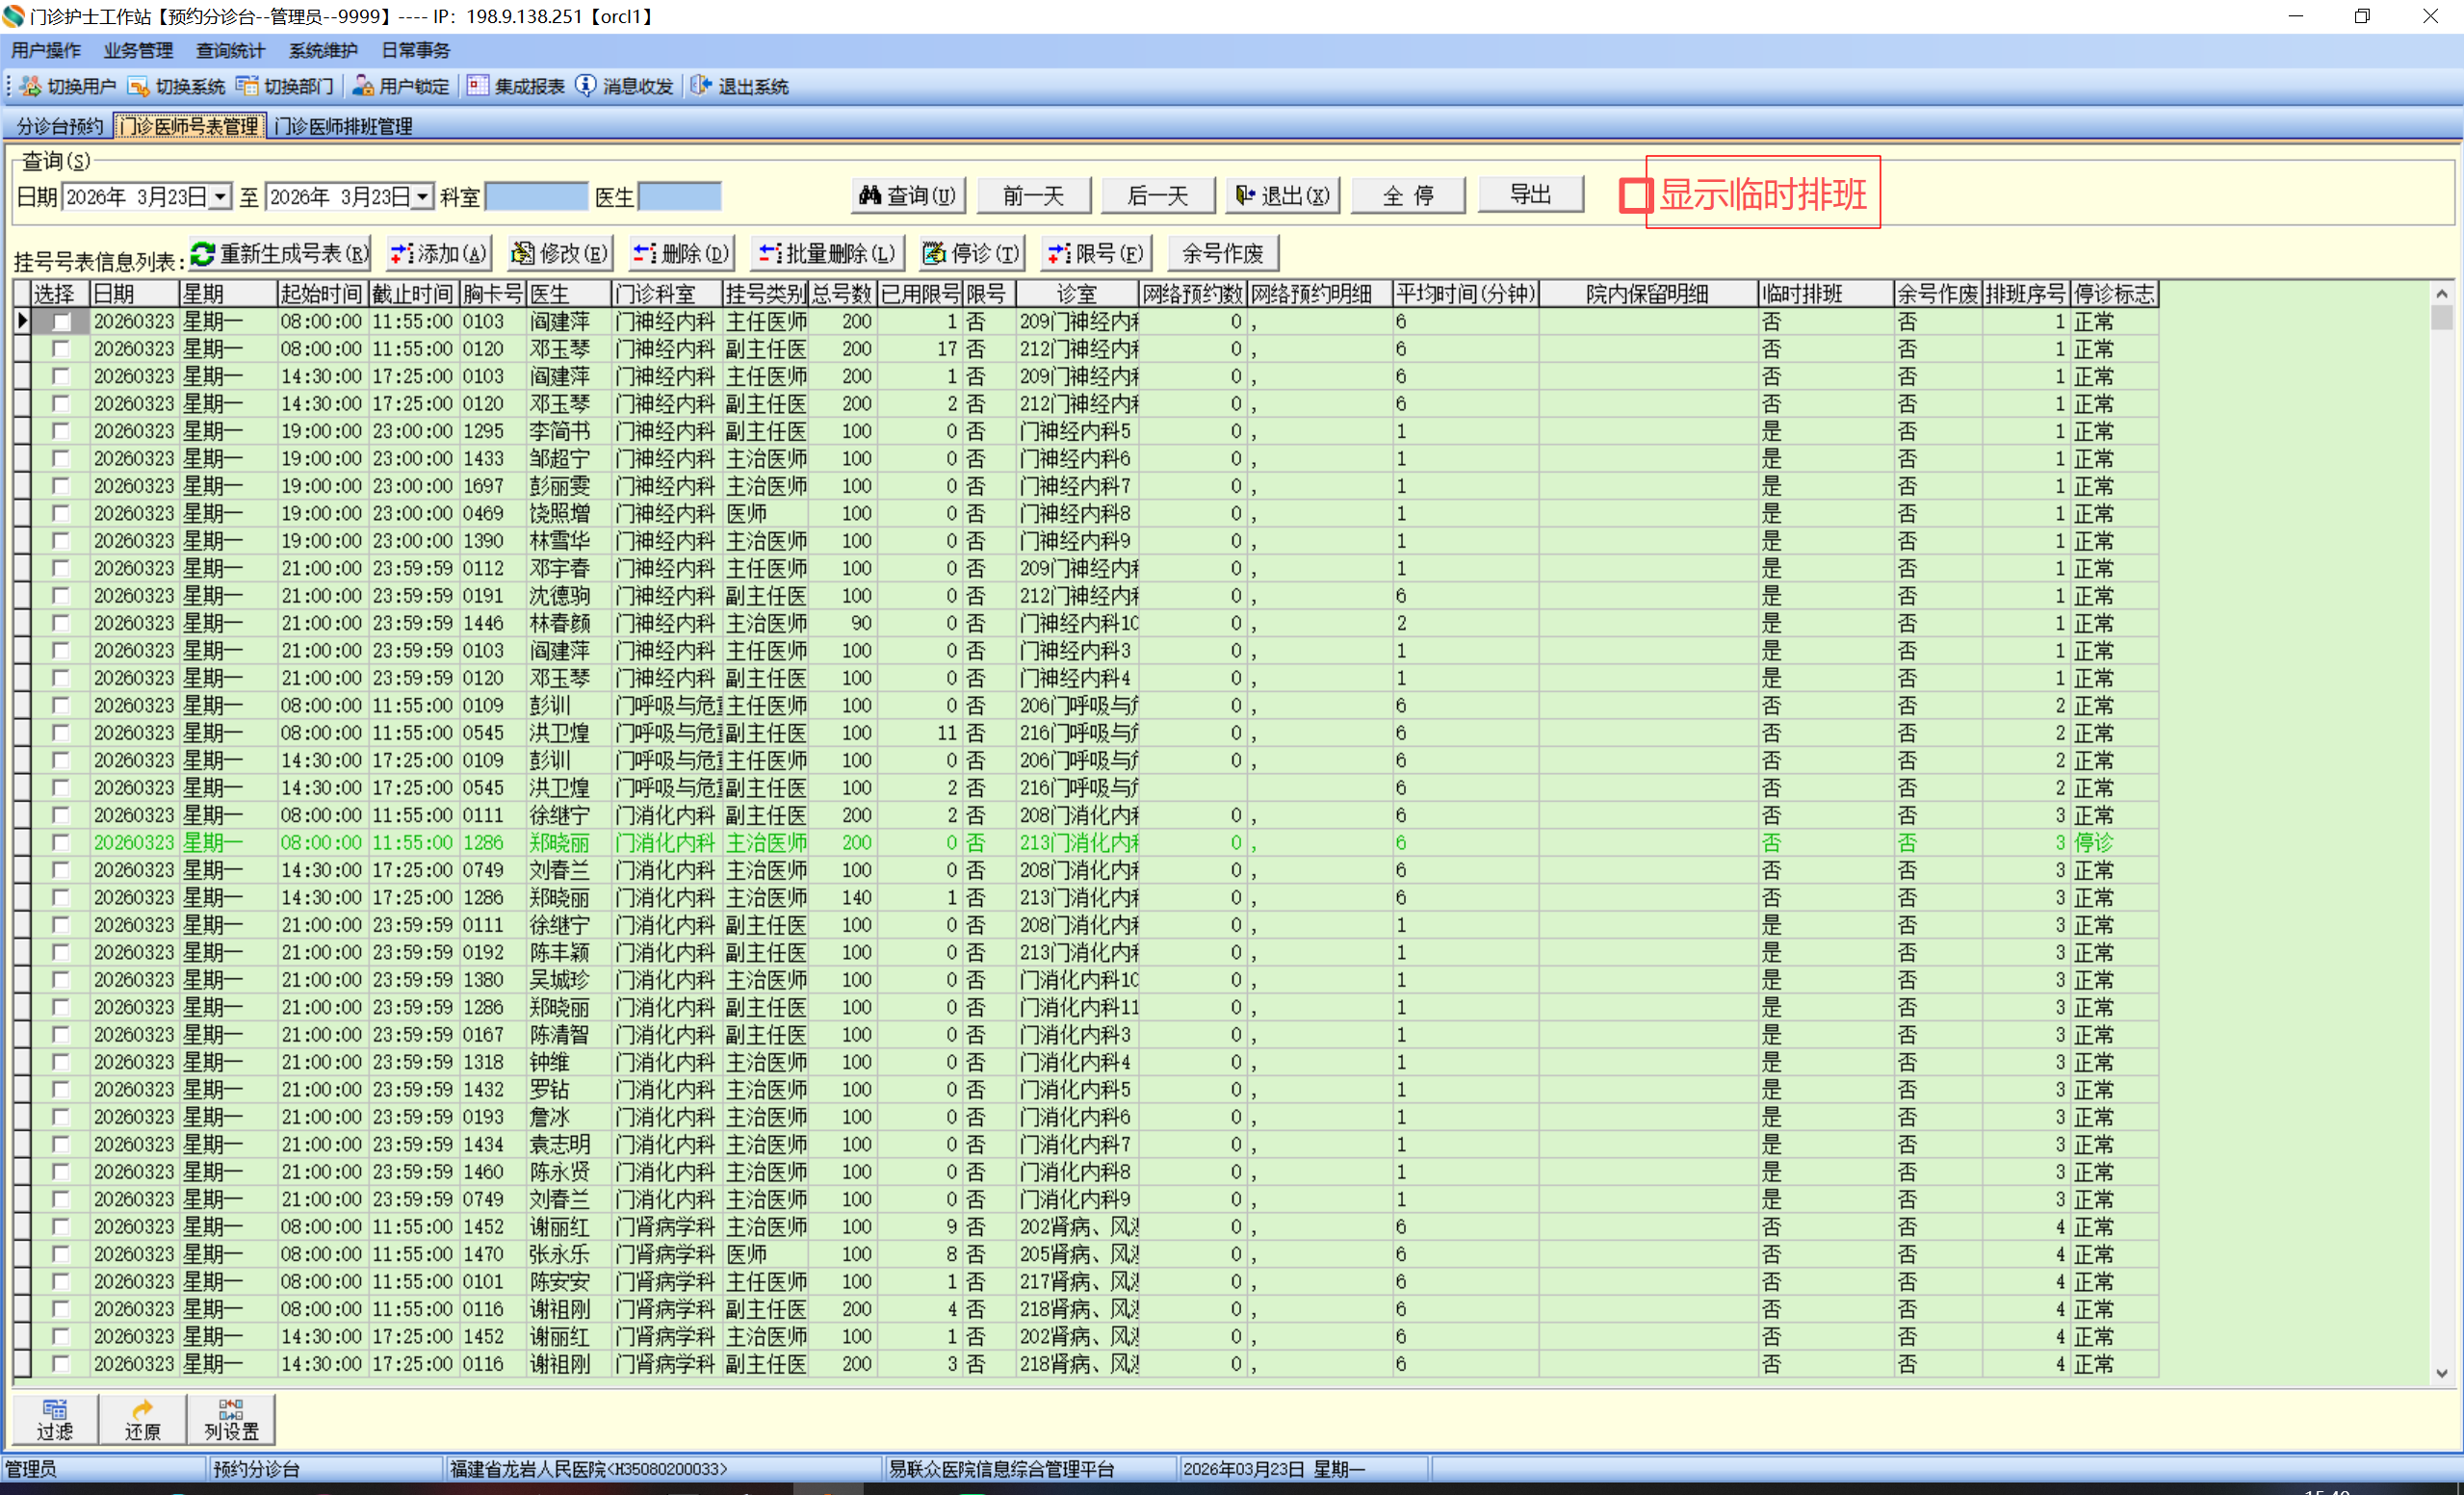Click the vertical scrollbar down arrow
Image resolution: width=2464 pixels, height=1495 pixels.
pos(2441,1373)
